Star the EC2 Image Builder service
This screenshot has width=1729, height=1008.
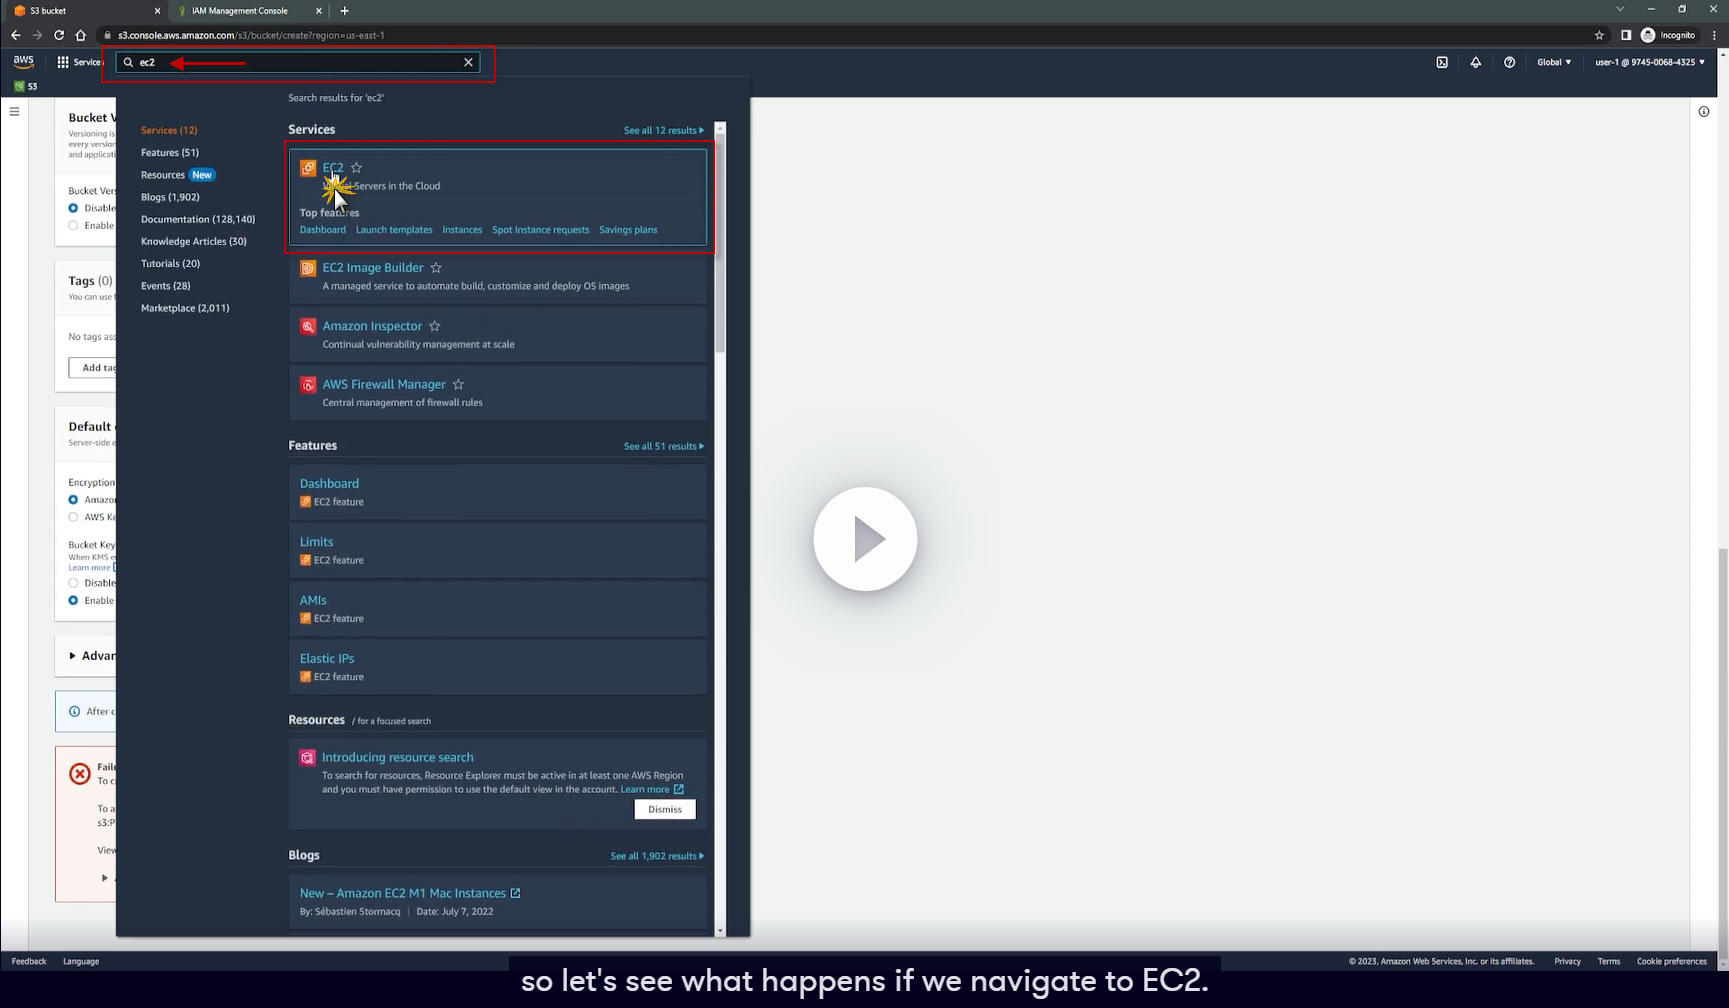tap(436, 268)
